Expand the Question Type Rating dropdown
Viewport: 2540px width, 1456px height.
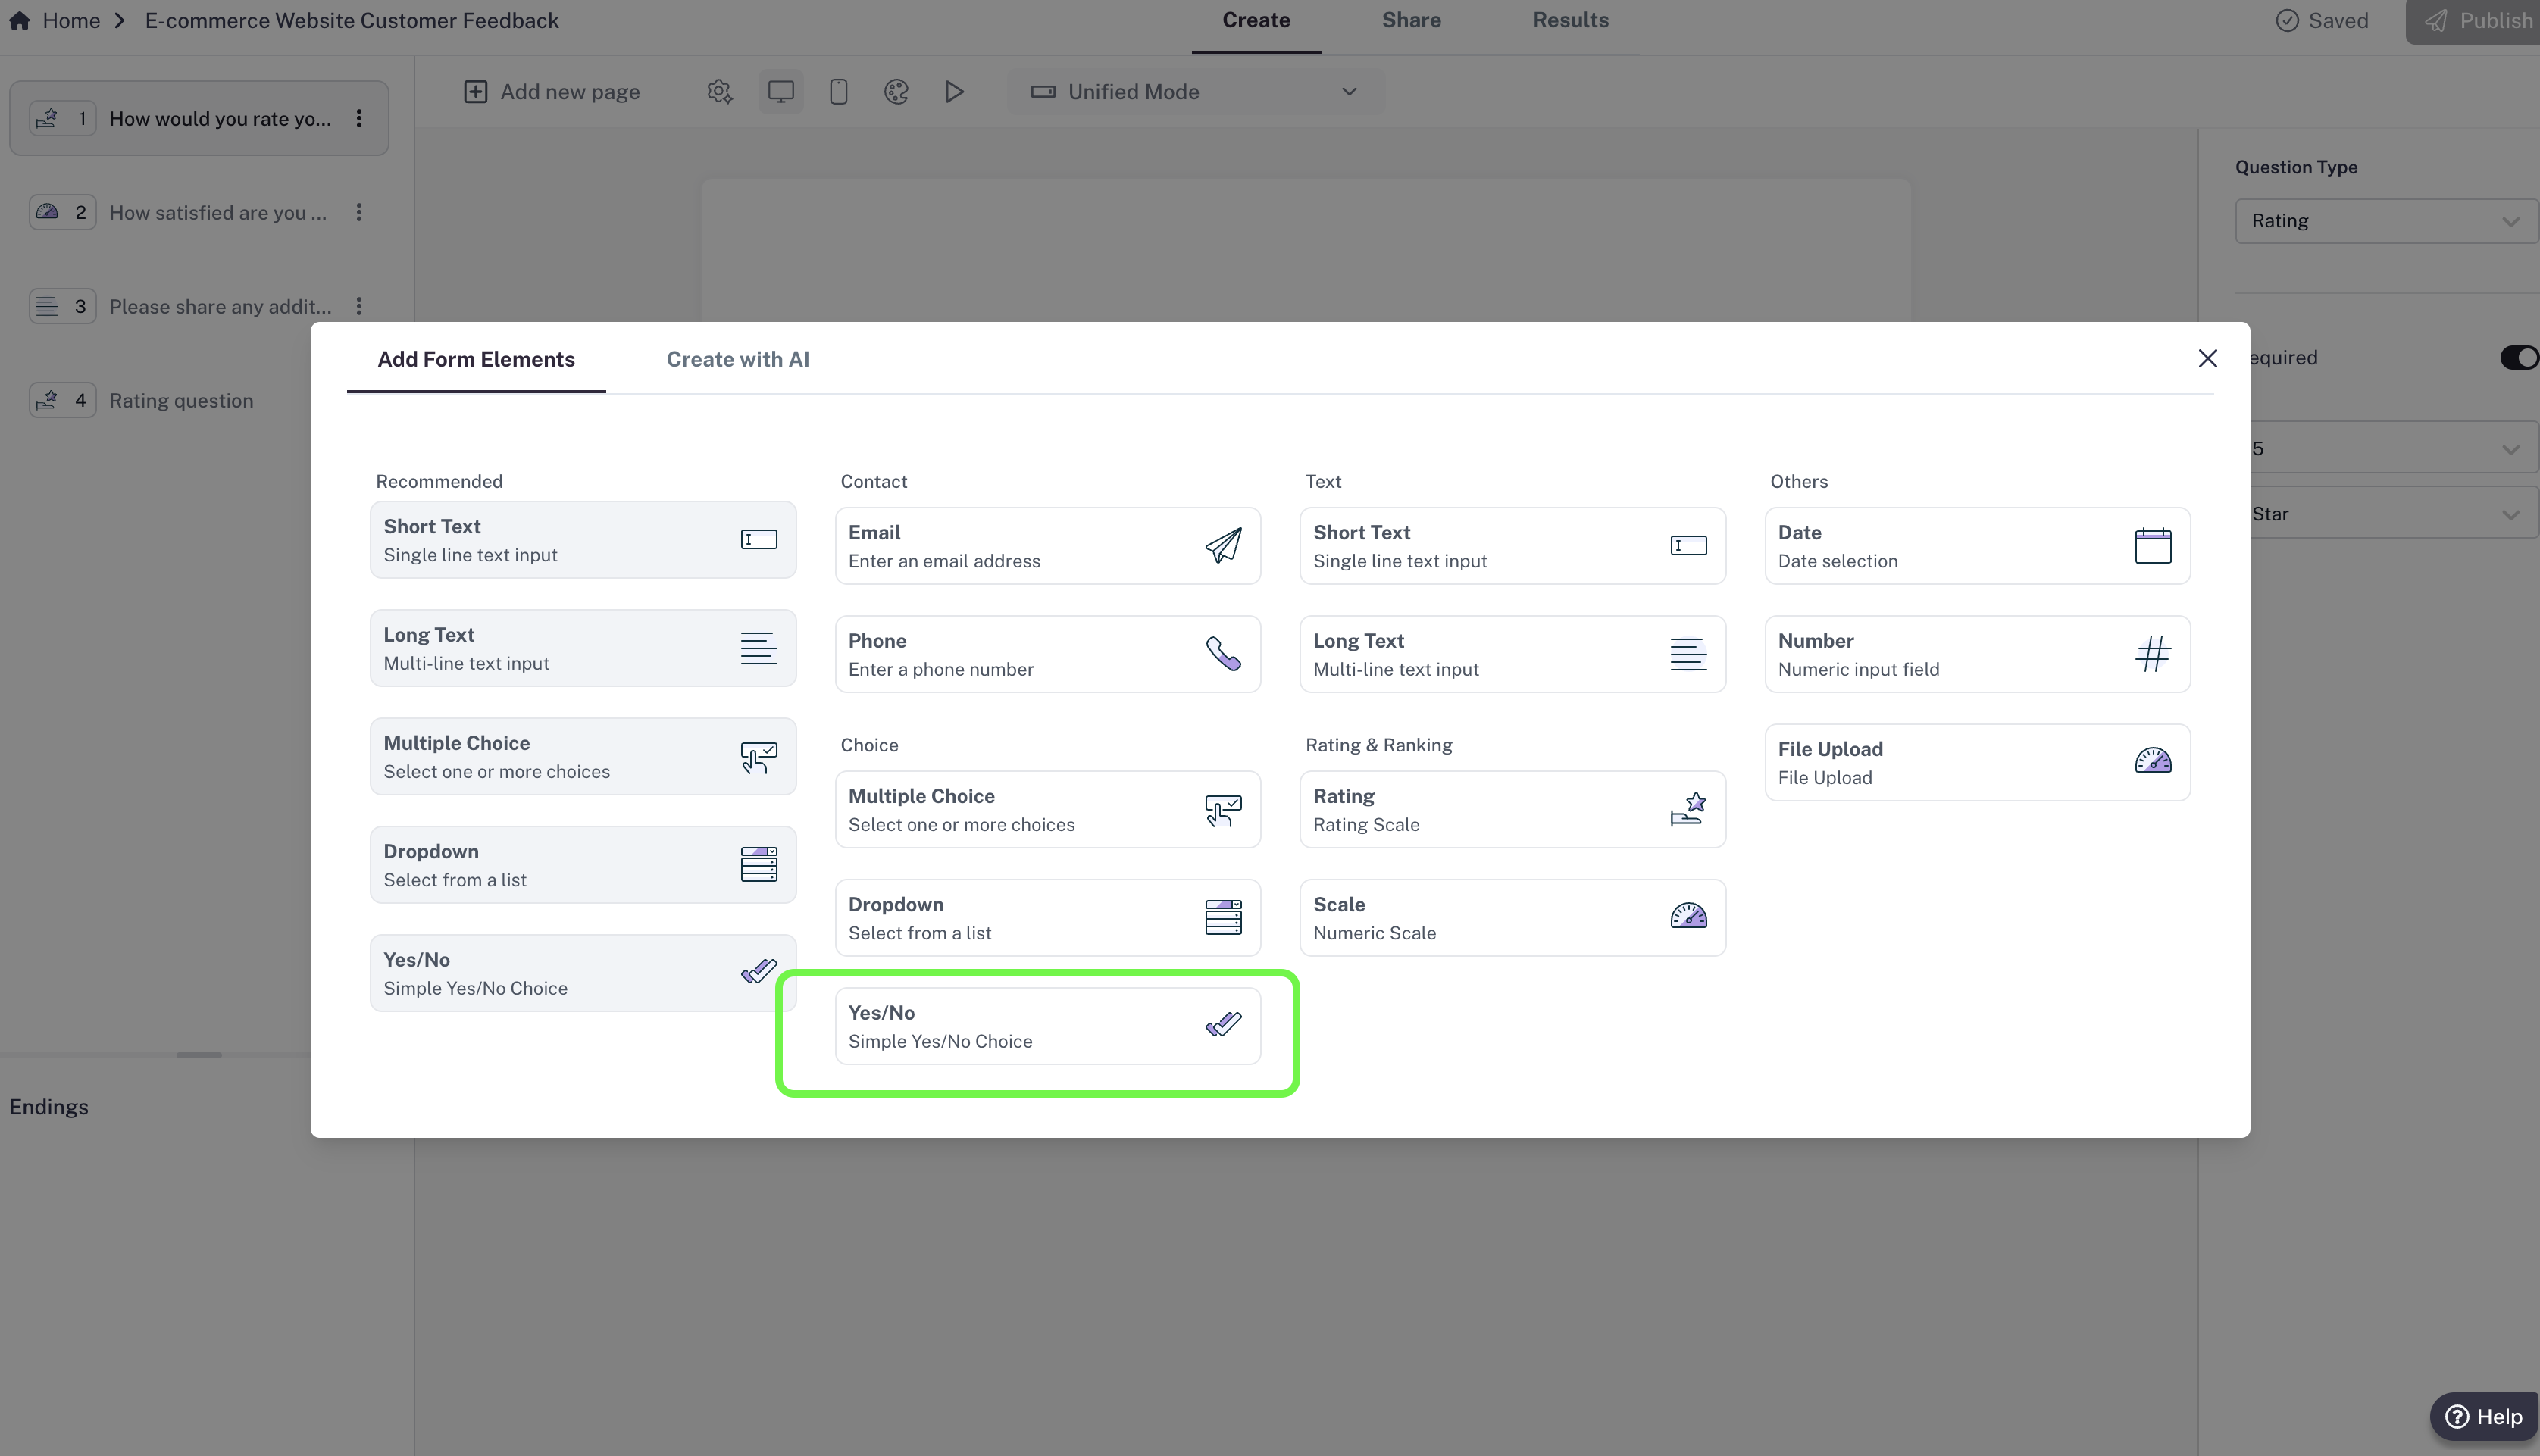click(2385, 221)
